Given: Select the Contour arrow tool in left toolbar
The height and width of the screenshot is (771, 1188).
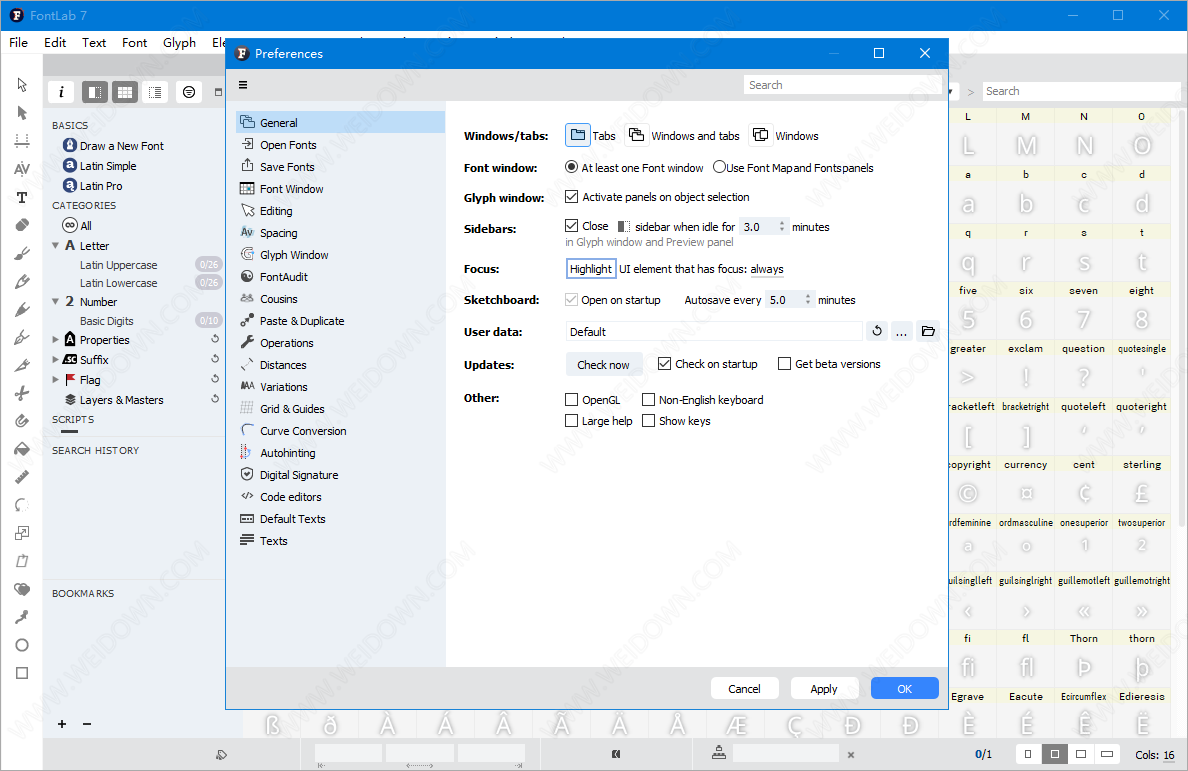Looking at the screenshot, I should click(x=22, y=84).
